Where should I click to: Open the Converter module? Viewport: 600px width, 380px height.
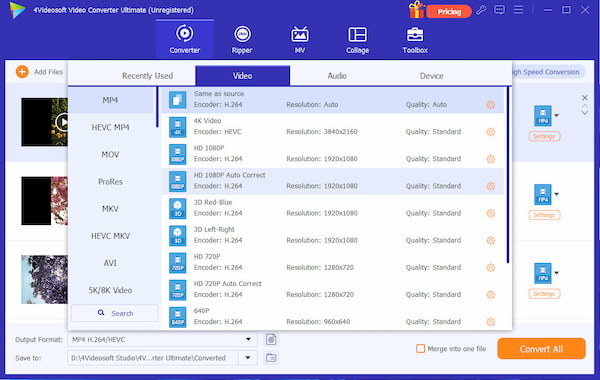184,39
